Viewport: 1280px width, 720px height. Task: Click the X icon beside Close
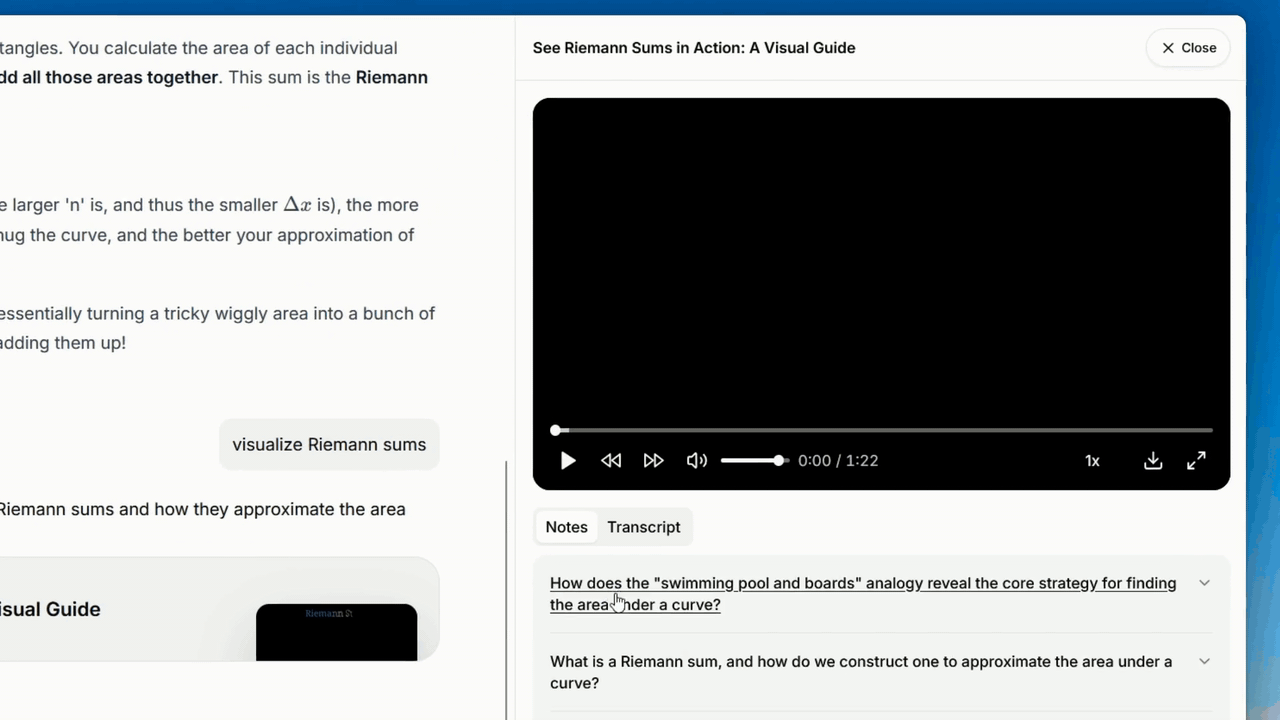pyautogui.click(x=1168, y=48)
